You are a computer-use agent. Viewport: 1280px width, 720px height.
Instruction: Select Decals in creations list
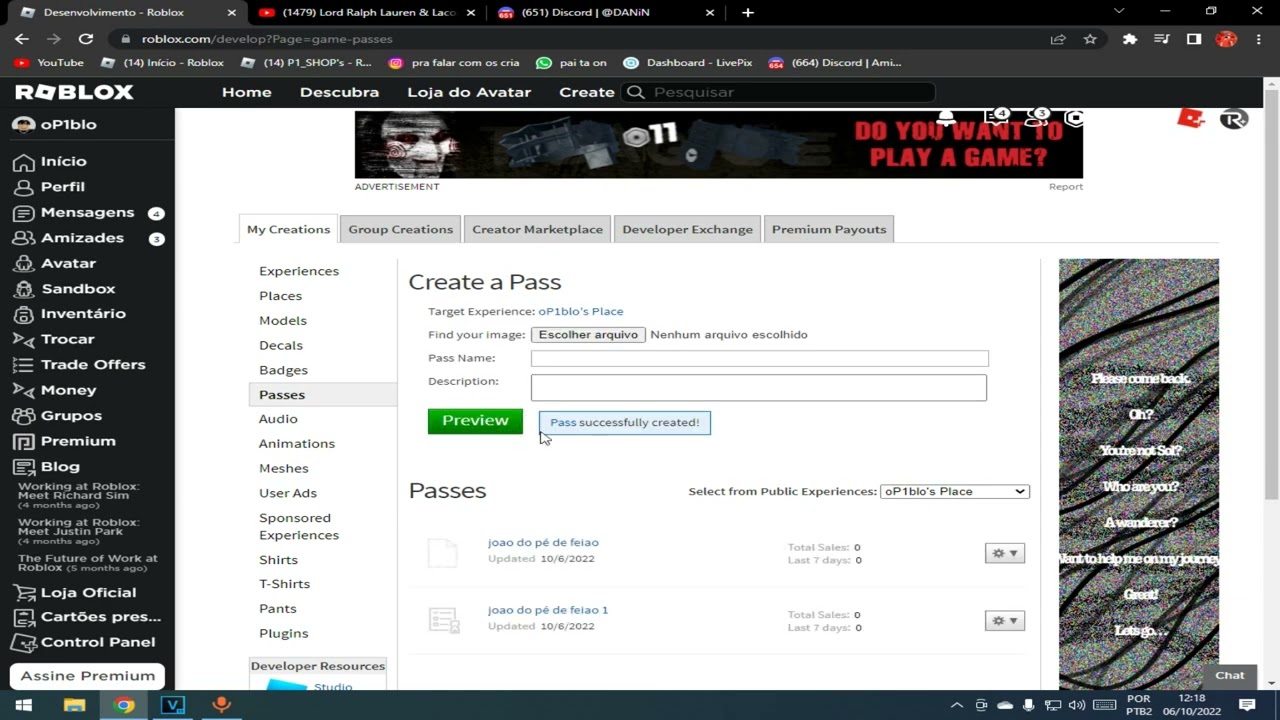[281, 345]
